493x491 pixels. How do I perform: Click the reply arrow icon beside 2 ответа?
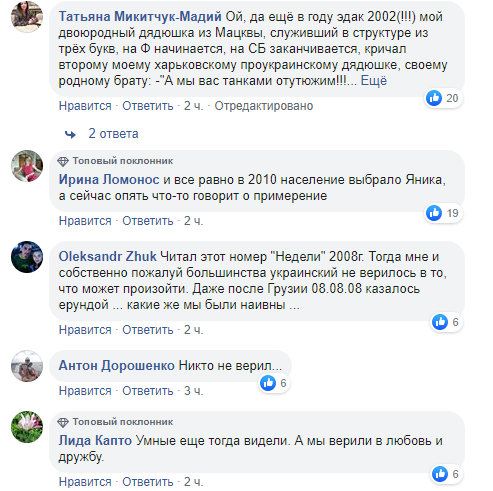tap(70, 134)
